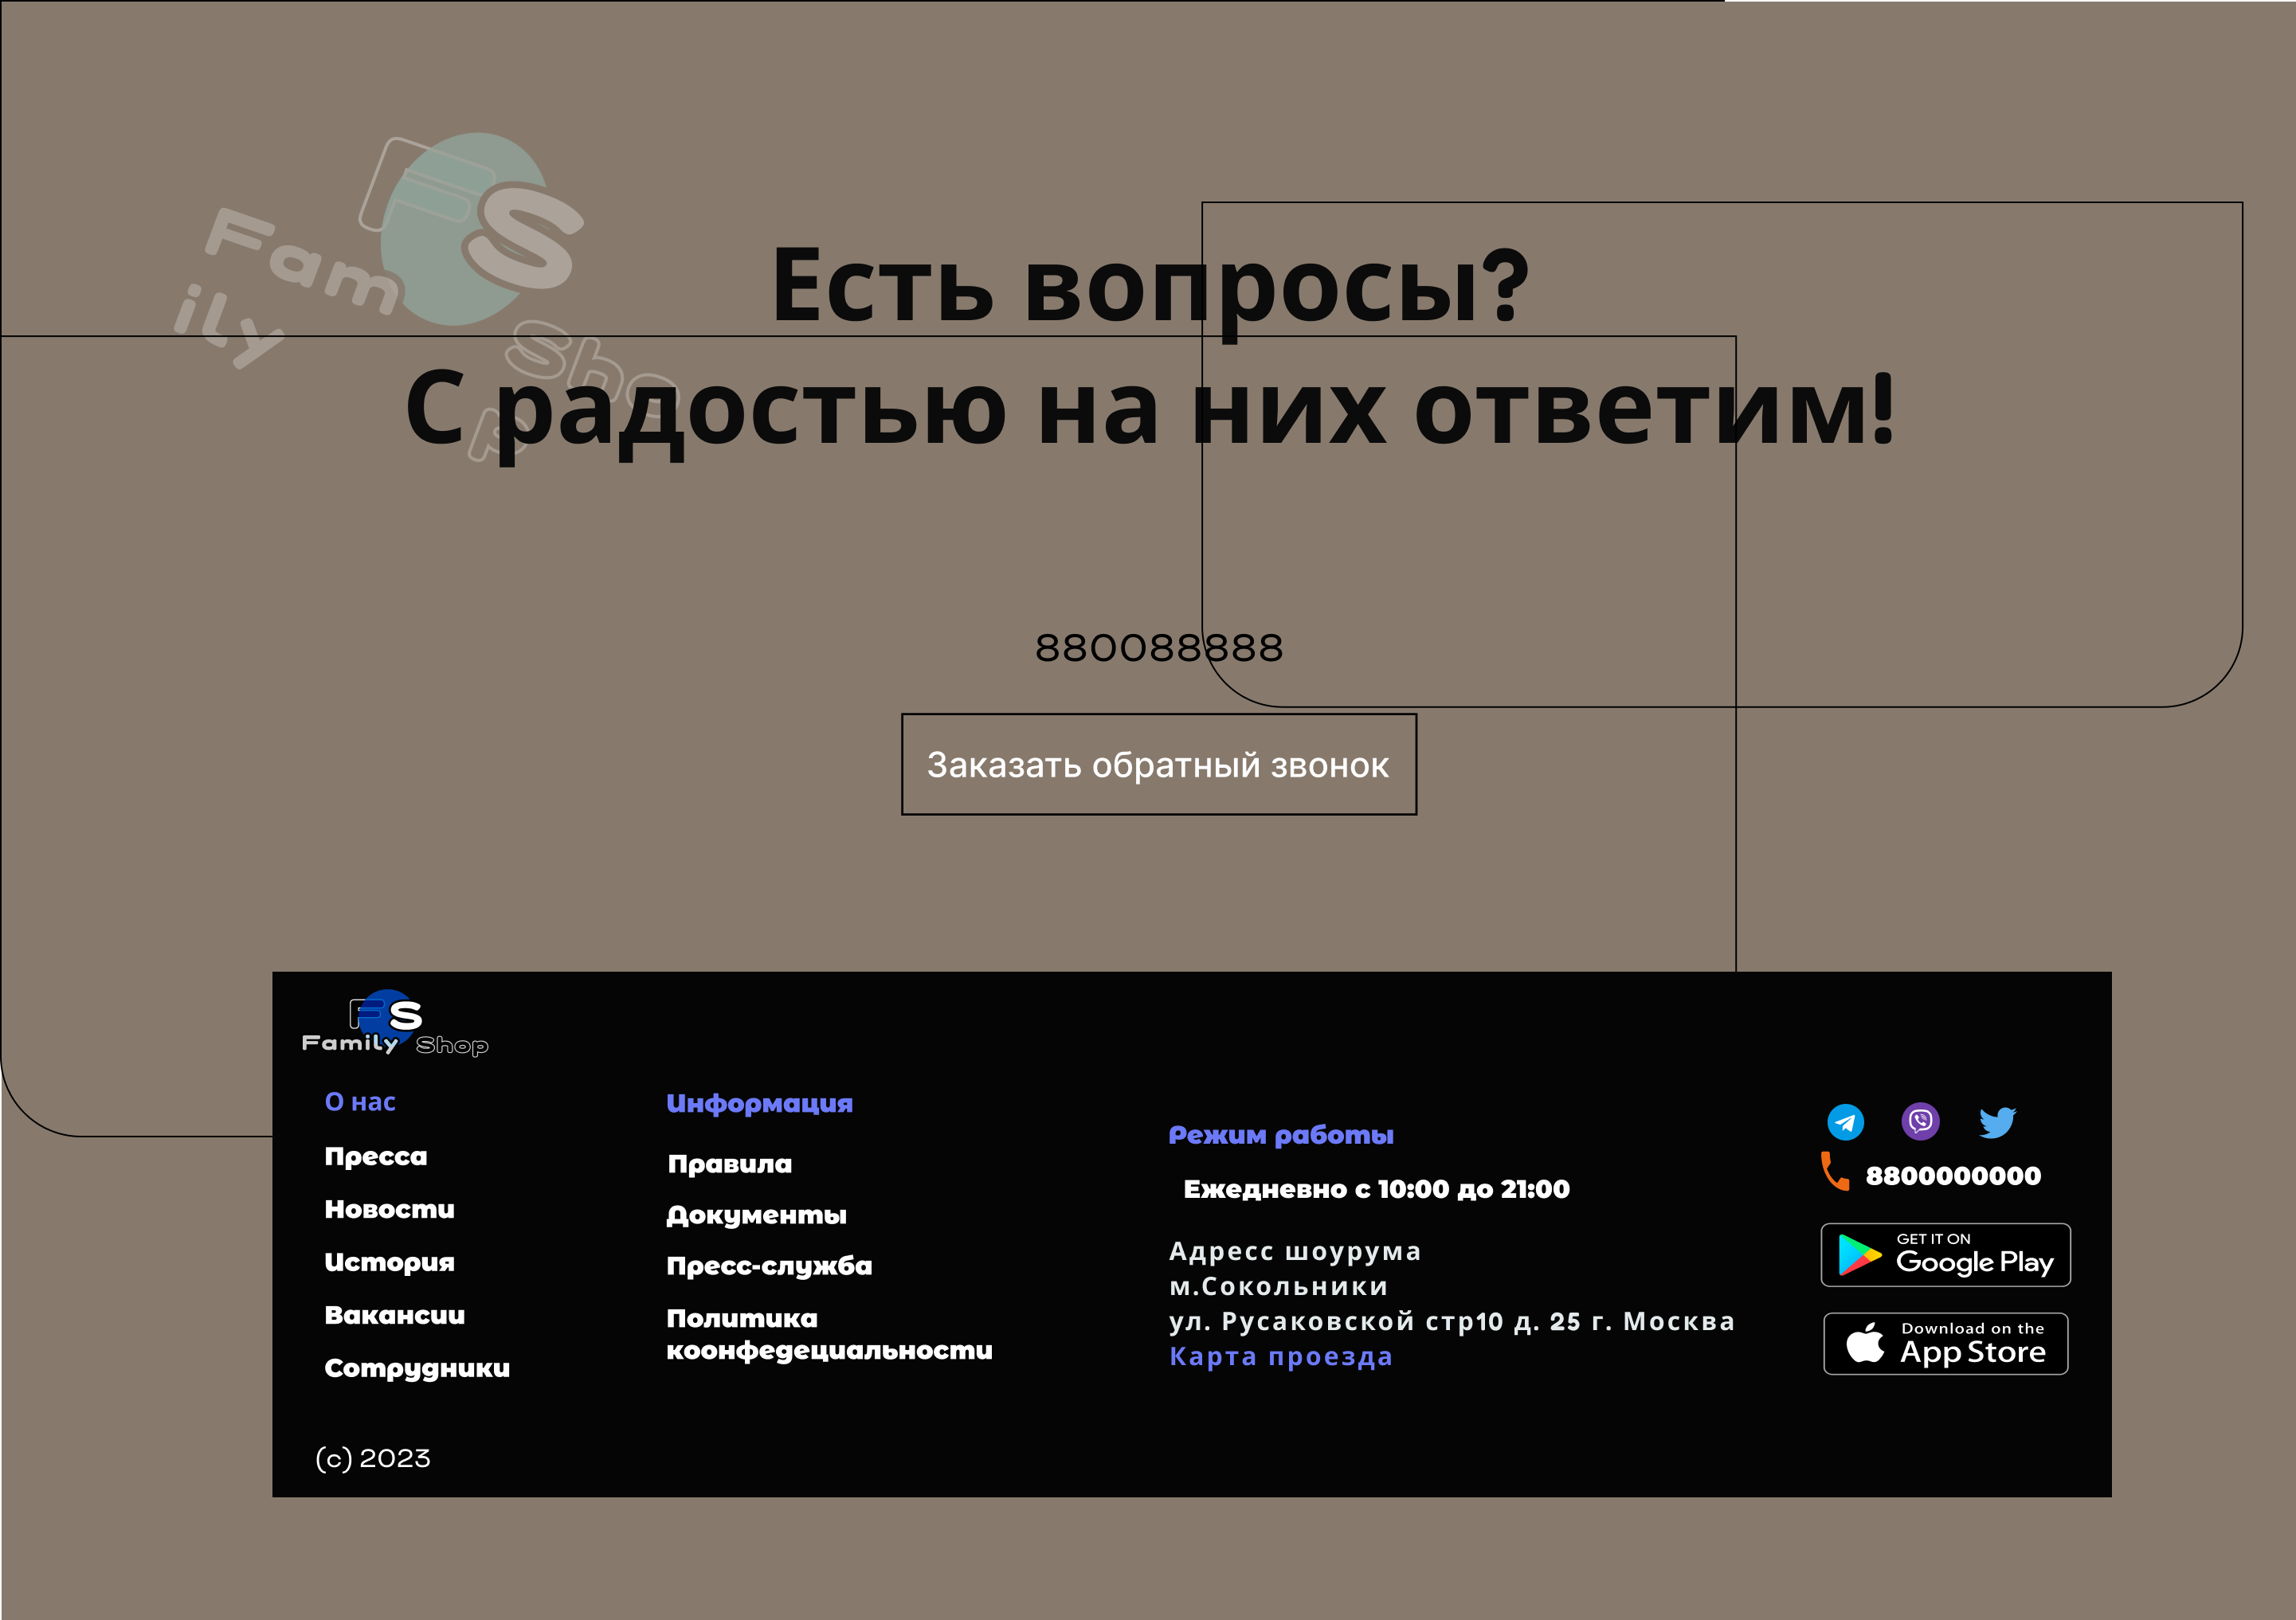This screenshot has width=2296, height=1620.
Task: Open the Карта проезда link
Action: (1280, 1357)
